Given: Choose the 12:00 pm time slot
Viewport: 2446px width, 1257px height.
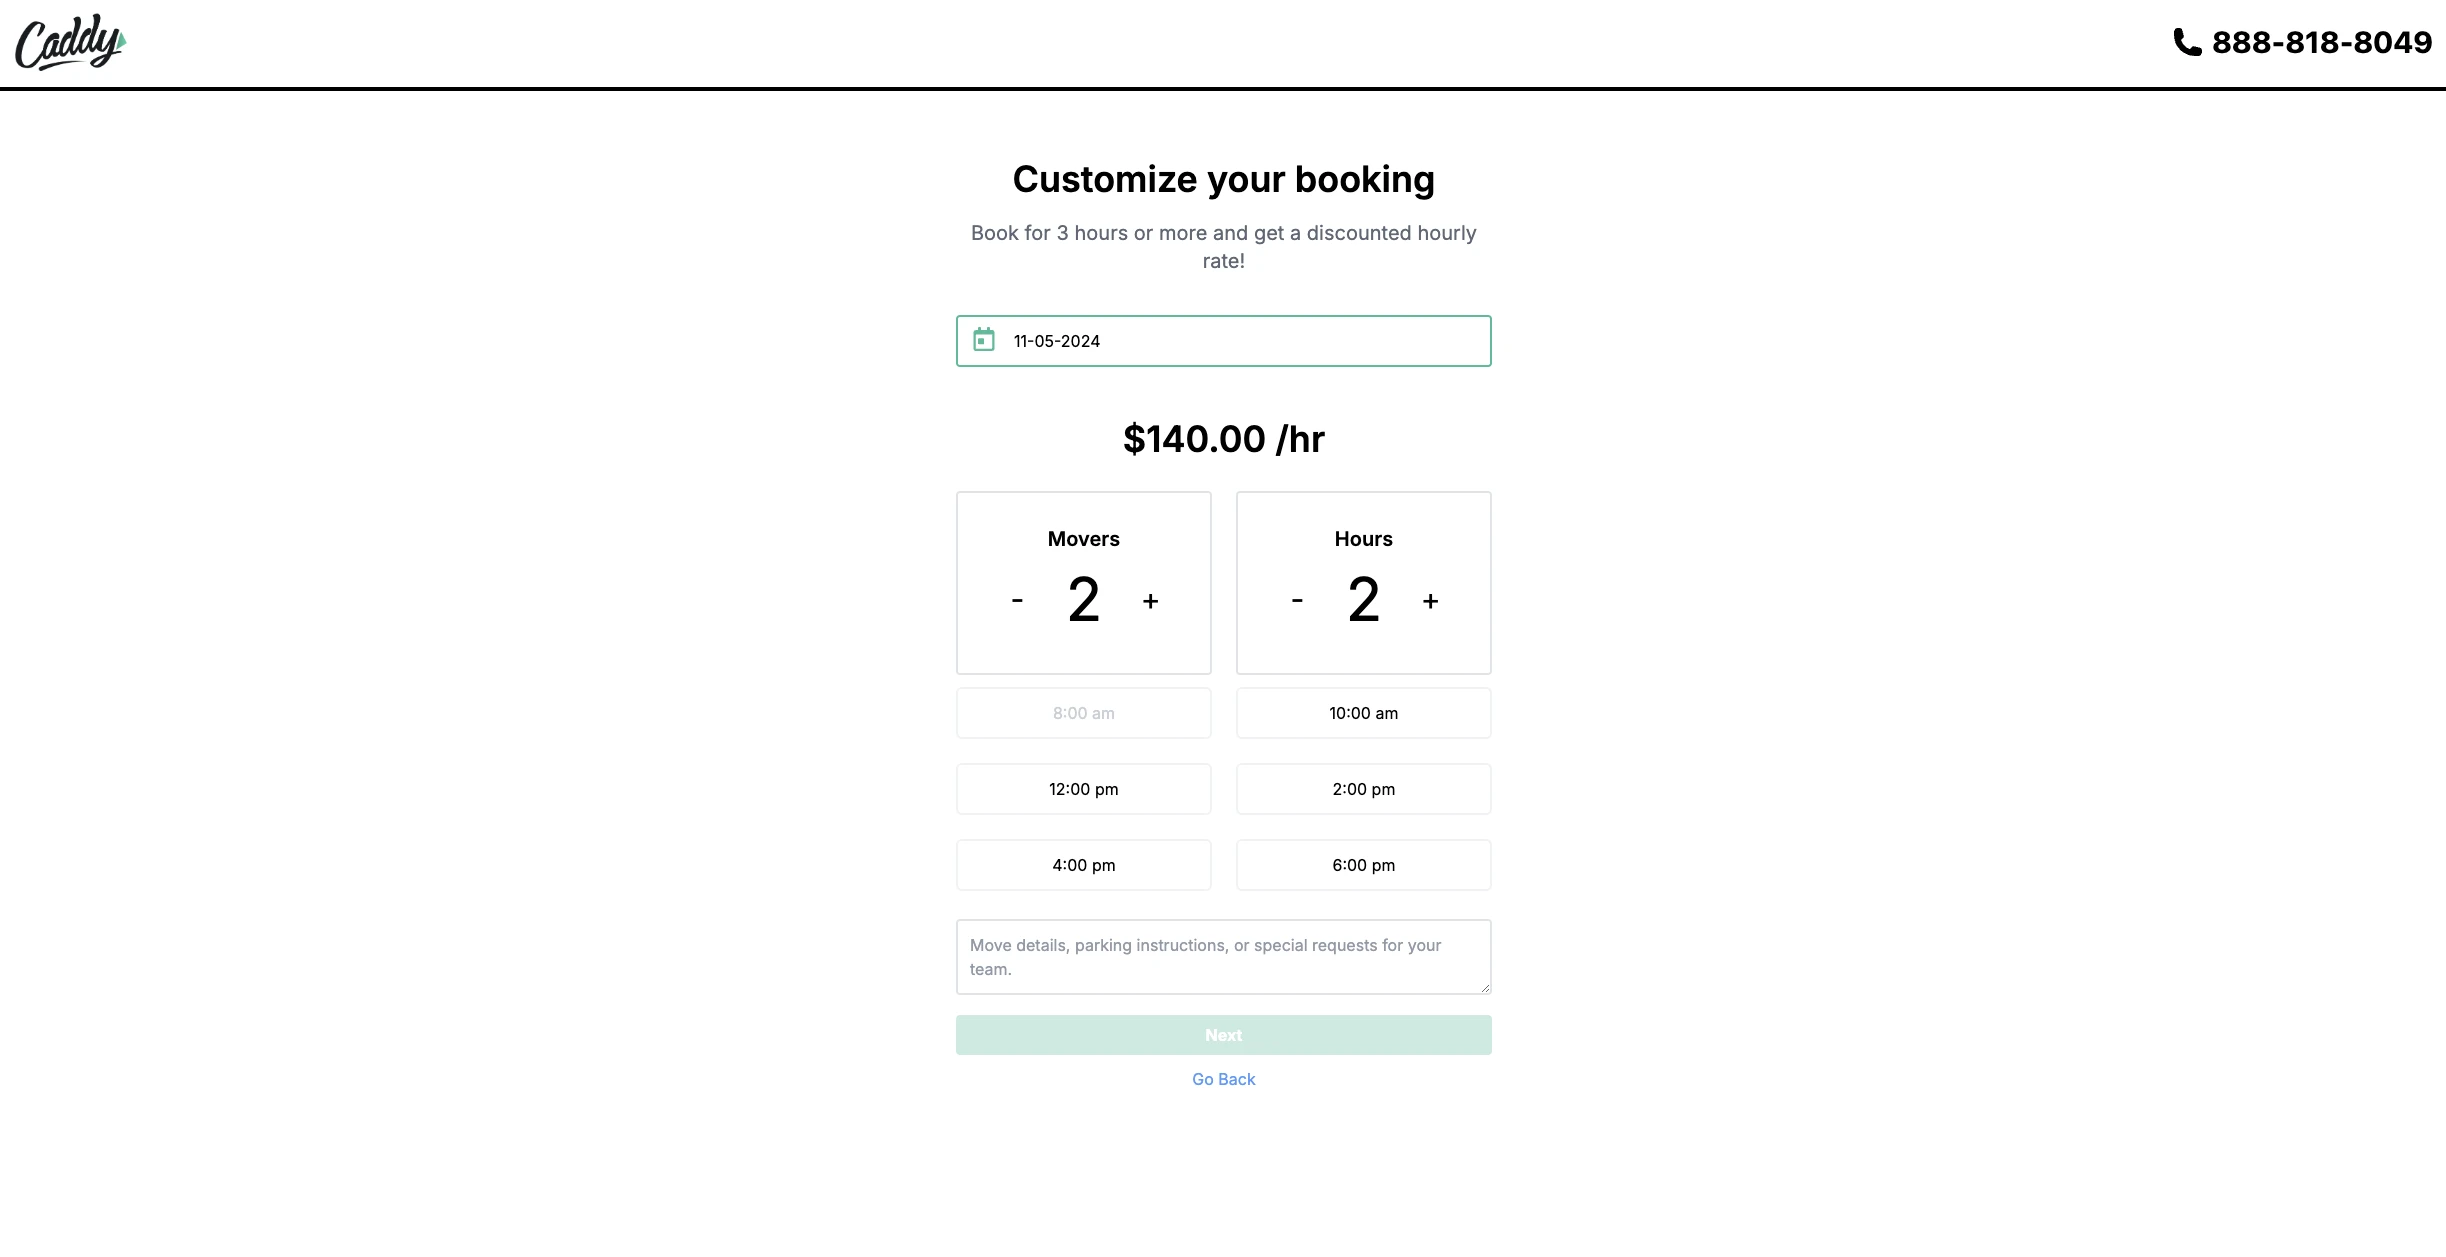Looking at the screenshot, I should pyautogui.click(x=1083, y=789).
